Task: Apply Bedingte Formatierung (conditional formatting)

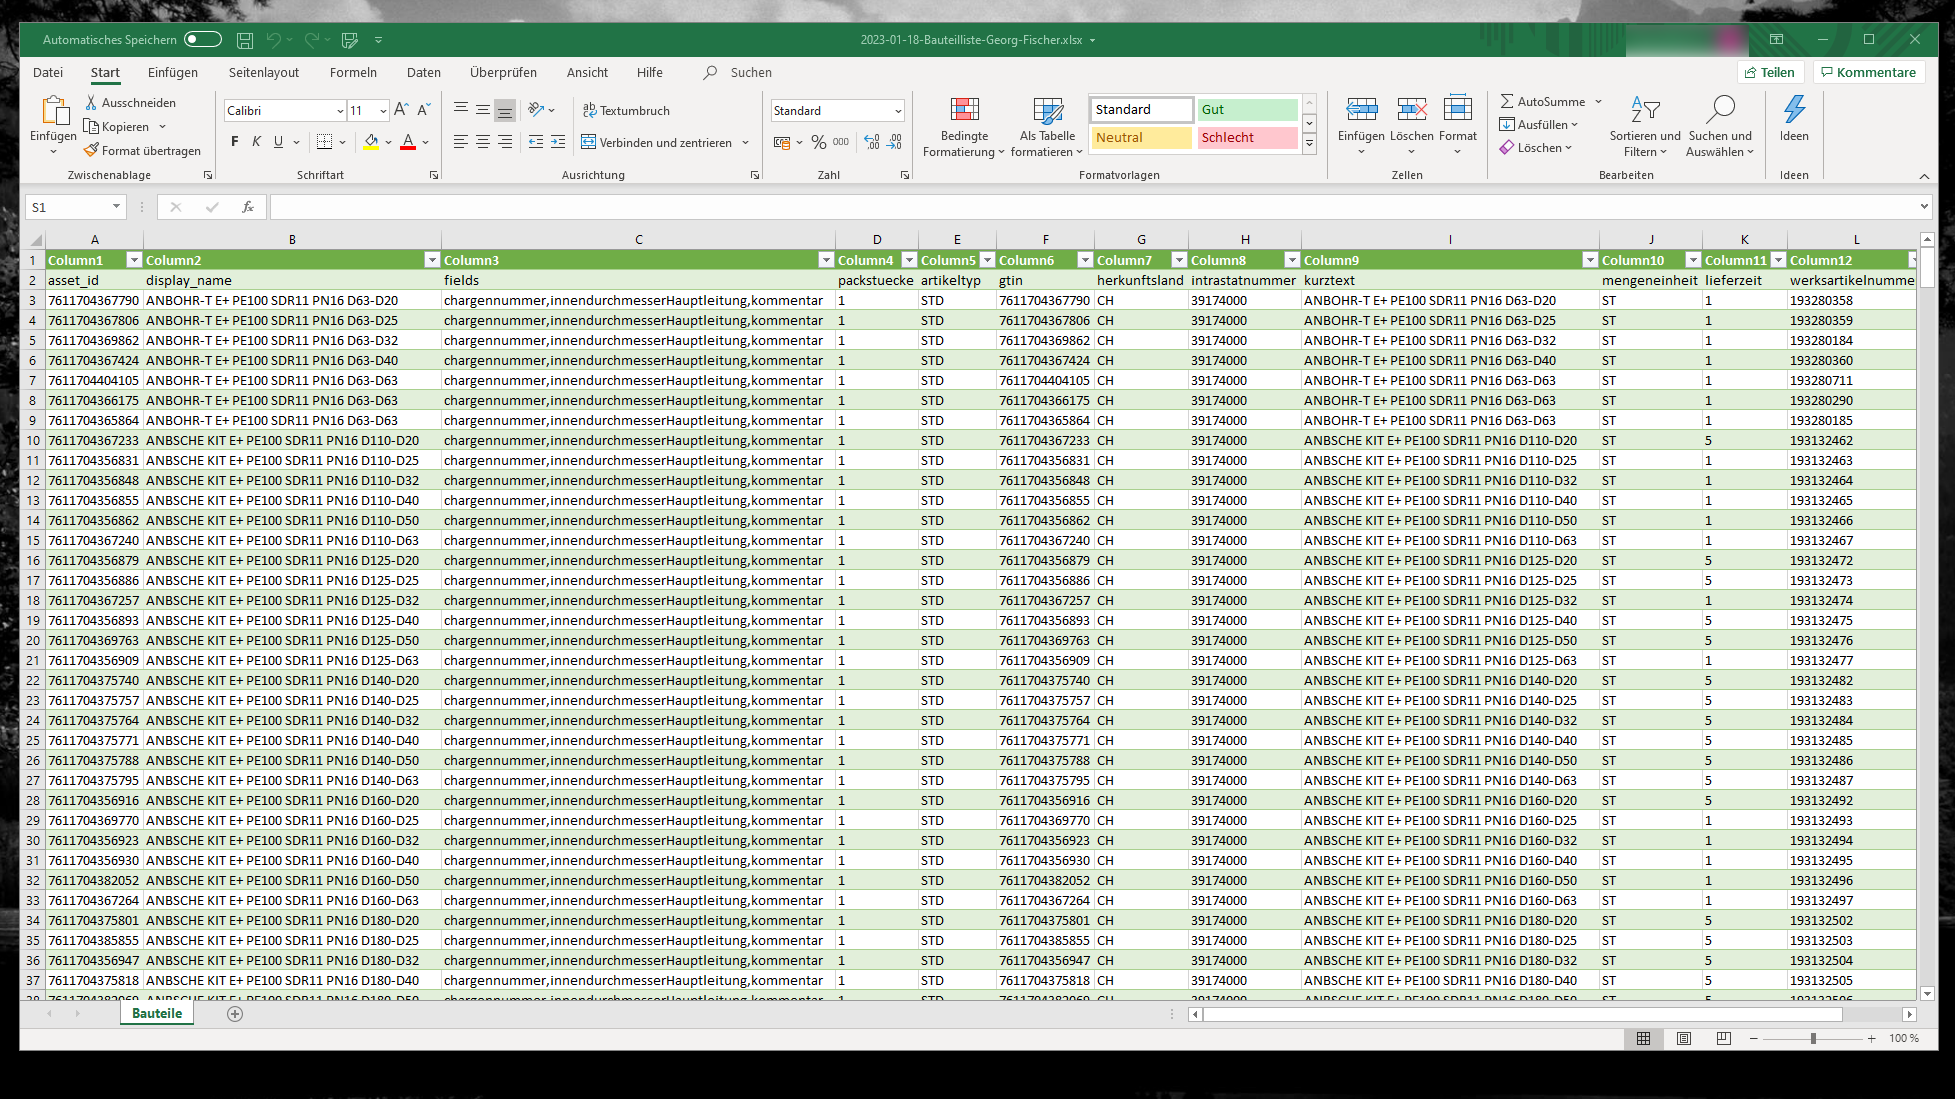Action: (963, 125)
